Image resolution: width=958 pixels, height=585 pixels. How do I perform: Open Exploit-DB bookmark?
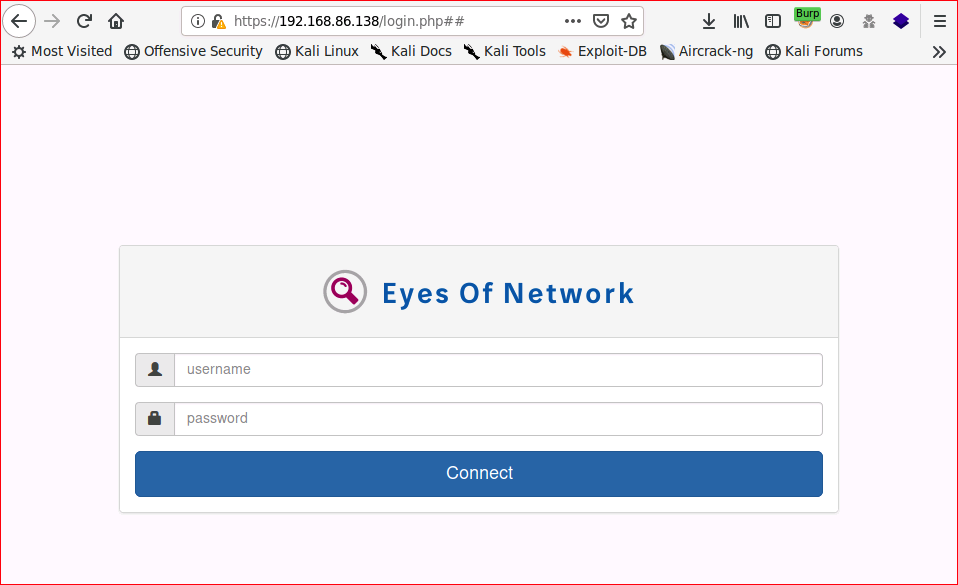tap(602, 51)
